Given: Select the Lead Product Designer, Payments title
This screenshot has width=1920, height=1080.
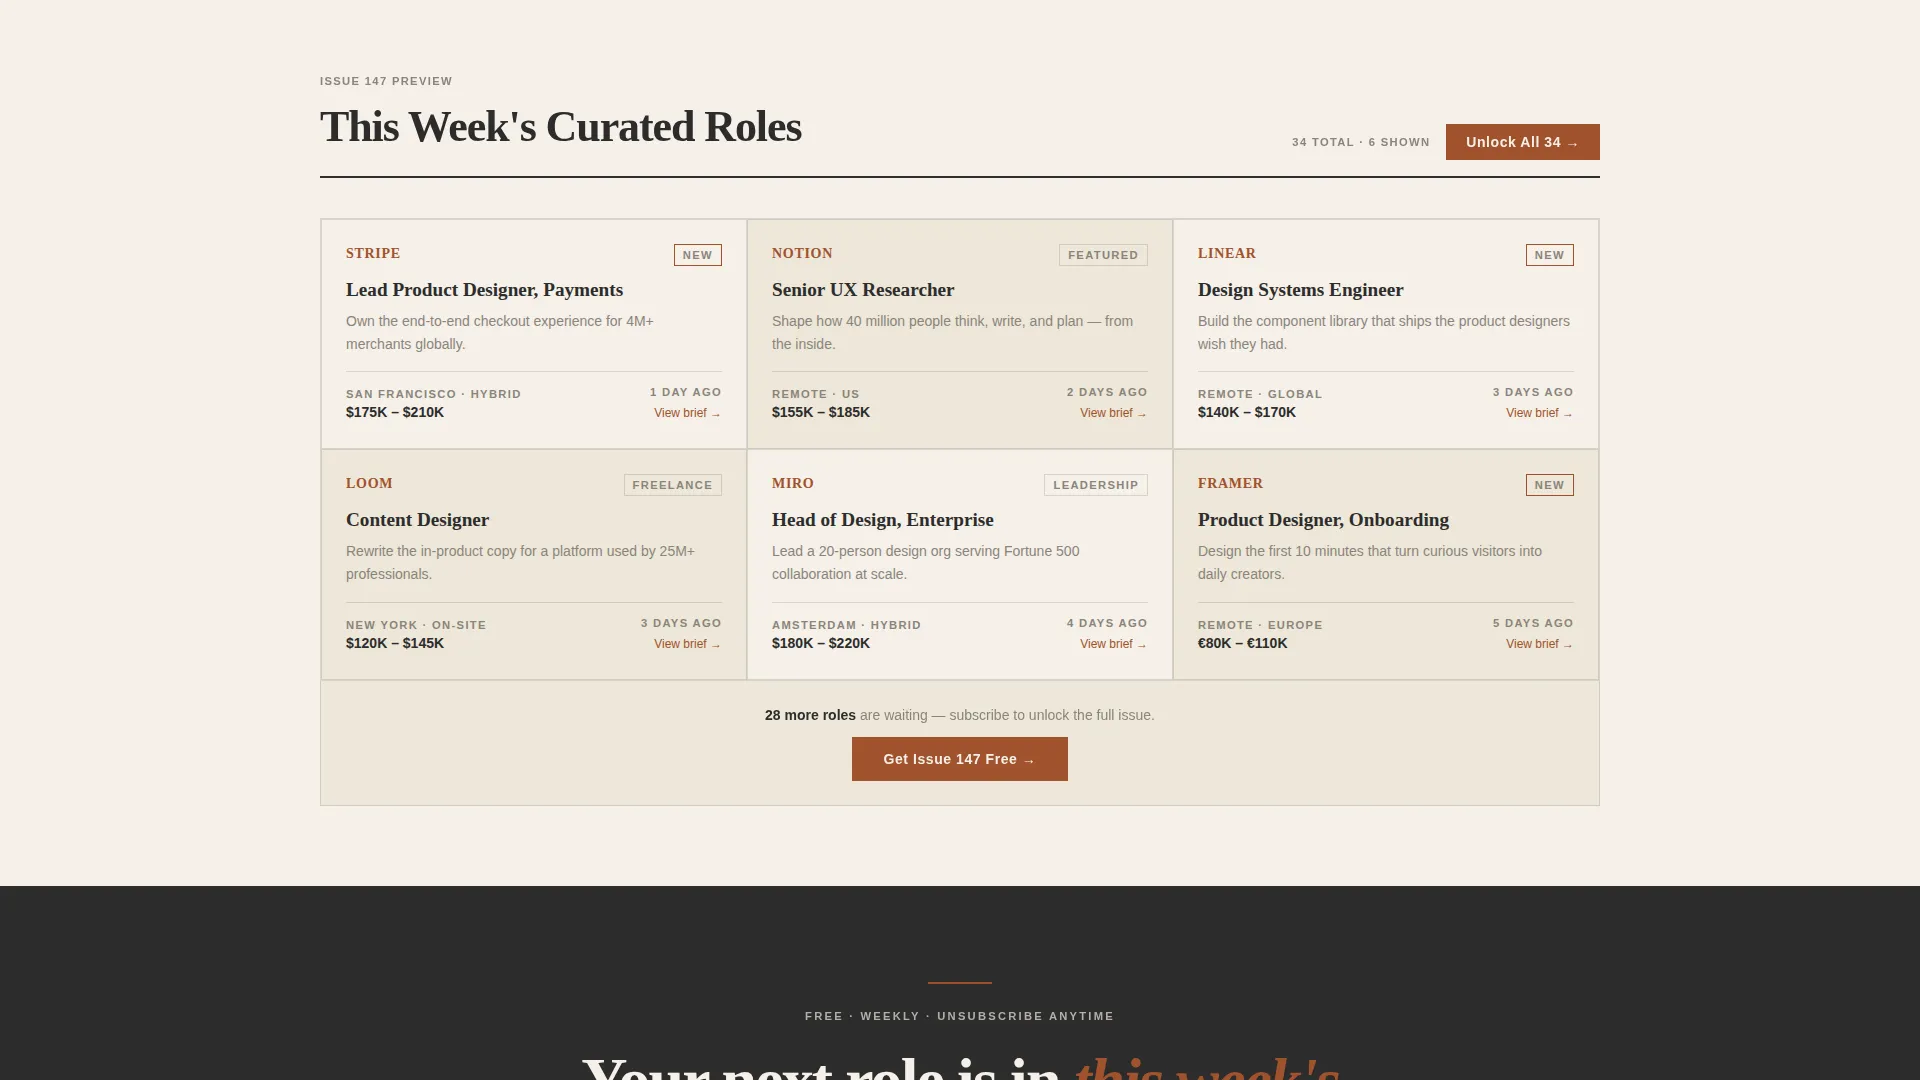Looking at the screenshot, I should (484, 290).
